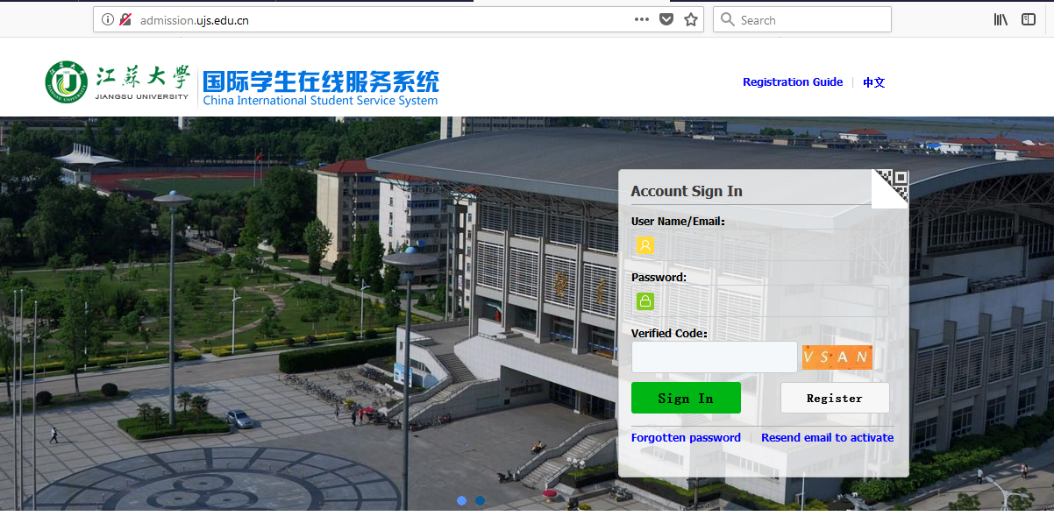Open the Registration Guide link
This screenshot has height=523, width=1054.
point(793,82)
